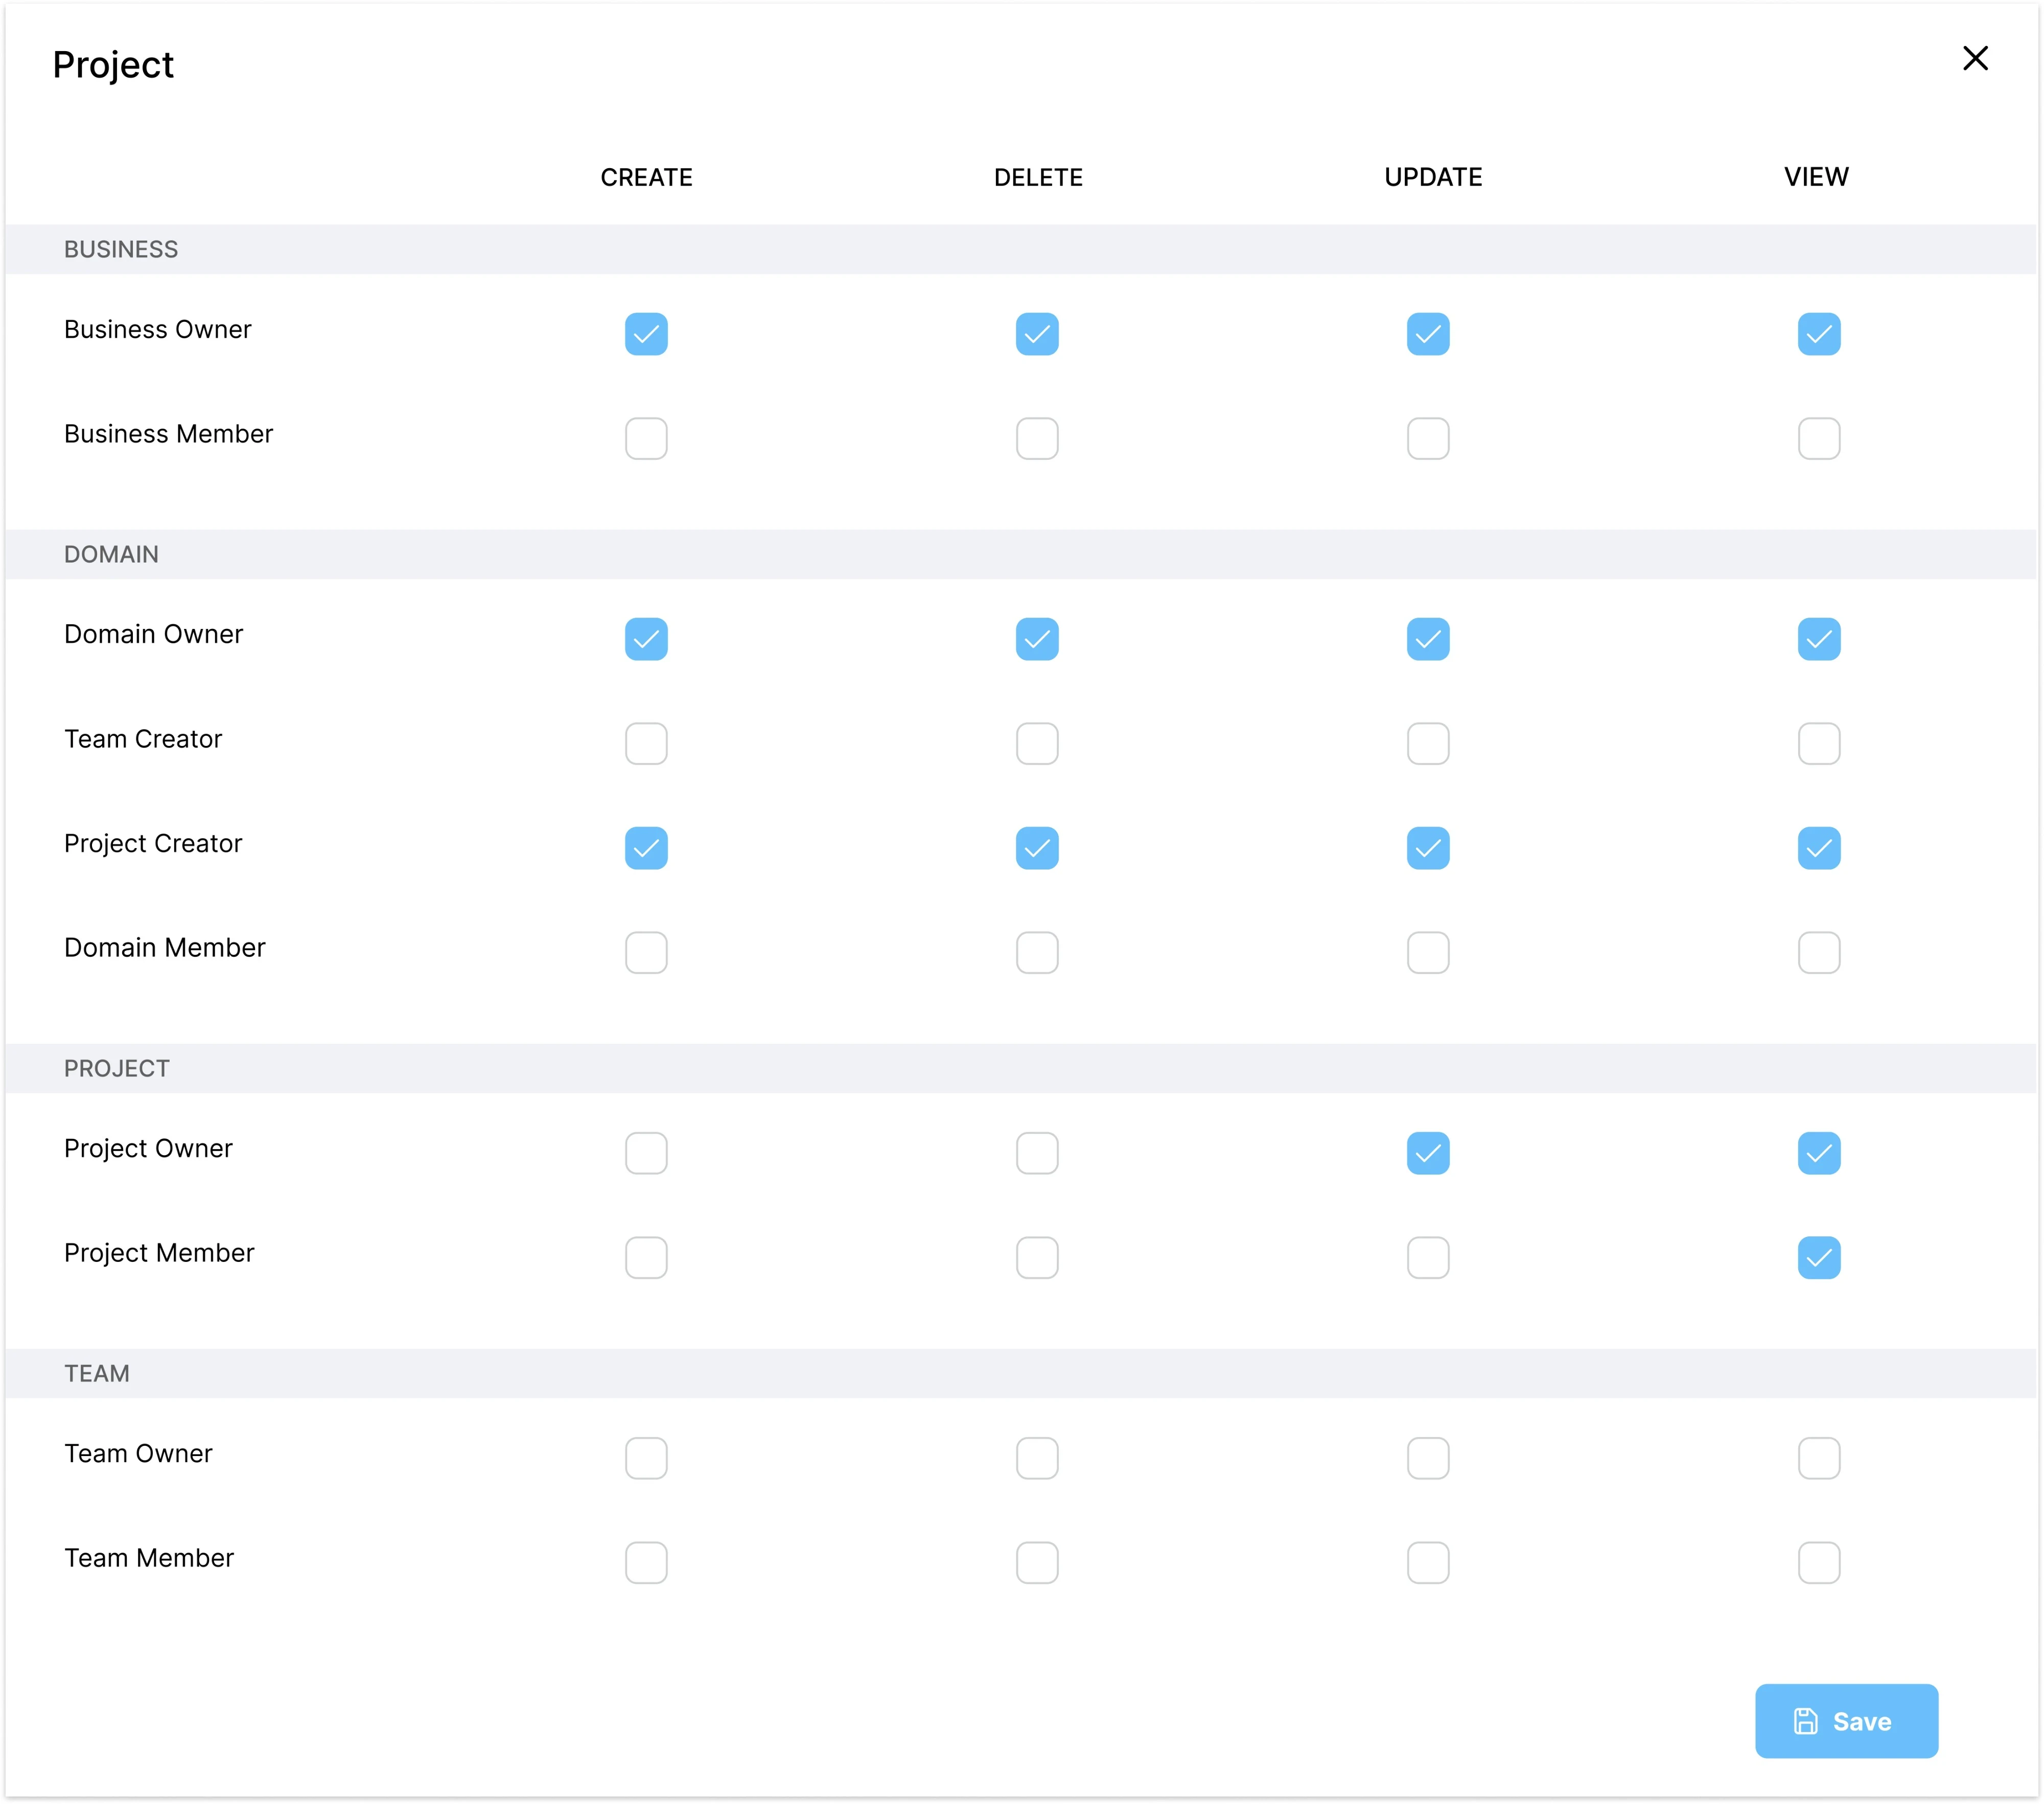Click the CREATE column header
Screen dimensions: 2044x1804
tap(646, 177)
